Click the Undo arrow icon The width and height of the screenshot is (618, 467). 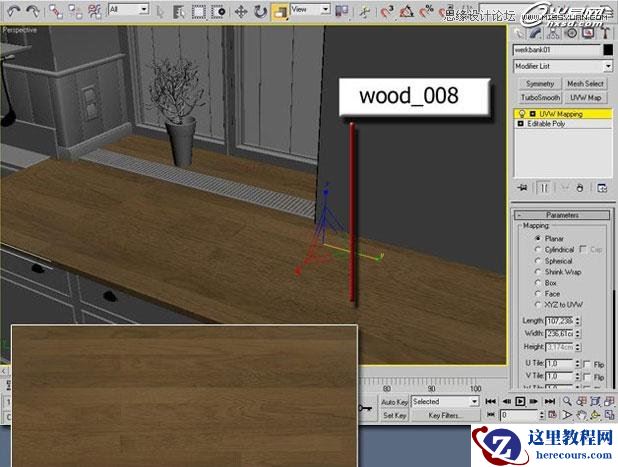point(12,10)
